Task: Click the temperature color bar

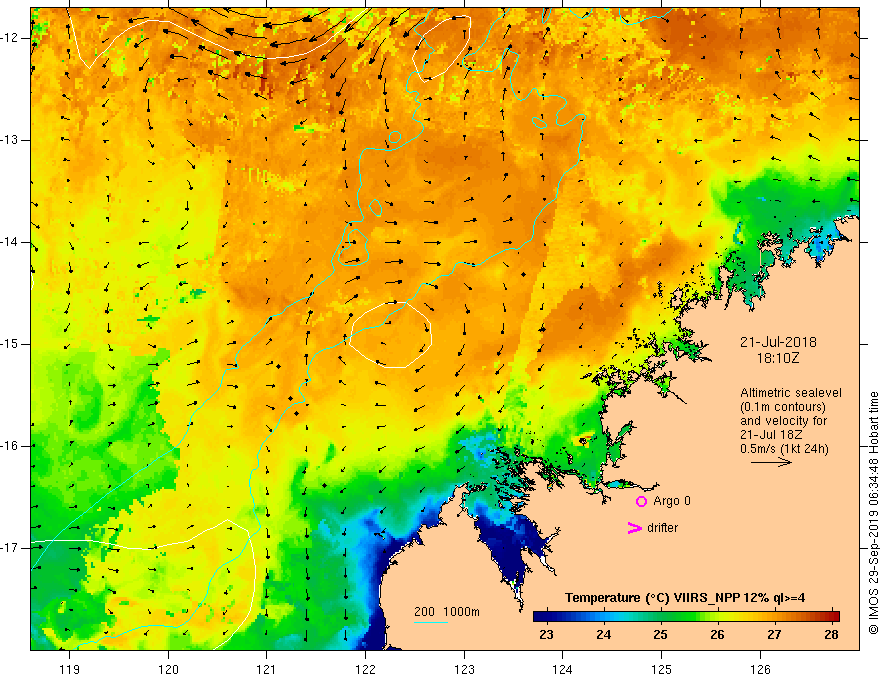Action: pos(686,616)
